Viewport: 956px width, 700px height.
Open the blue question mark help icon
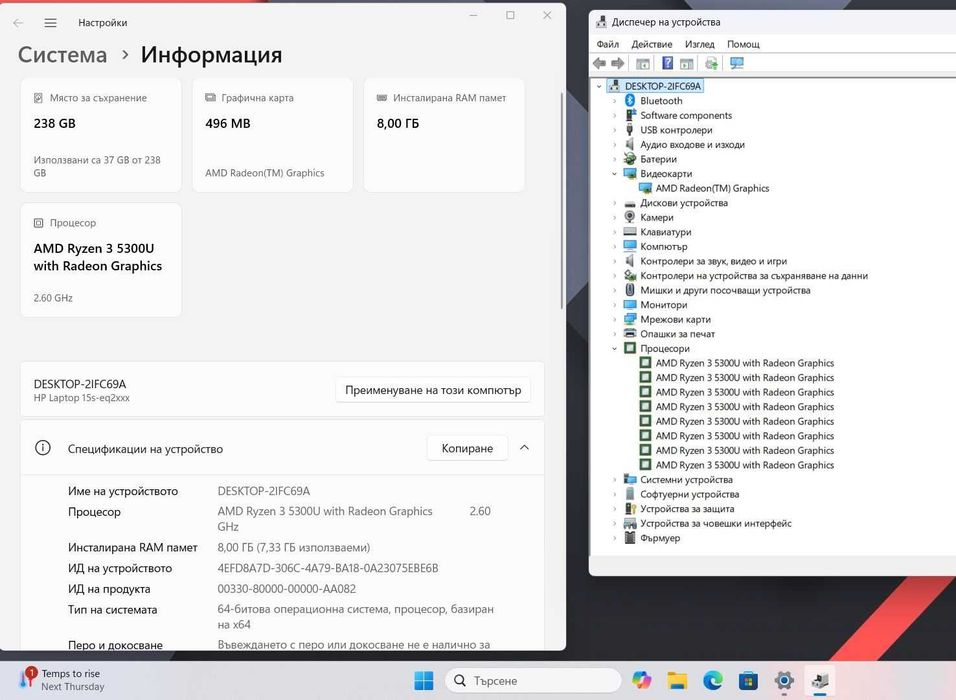pos(668,63)
